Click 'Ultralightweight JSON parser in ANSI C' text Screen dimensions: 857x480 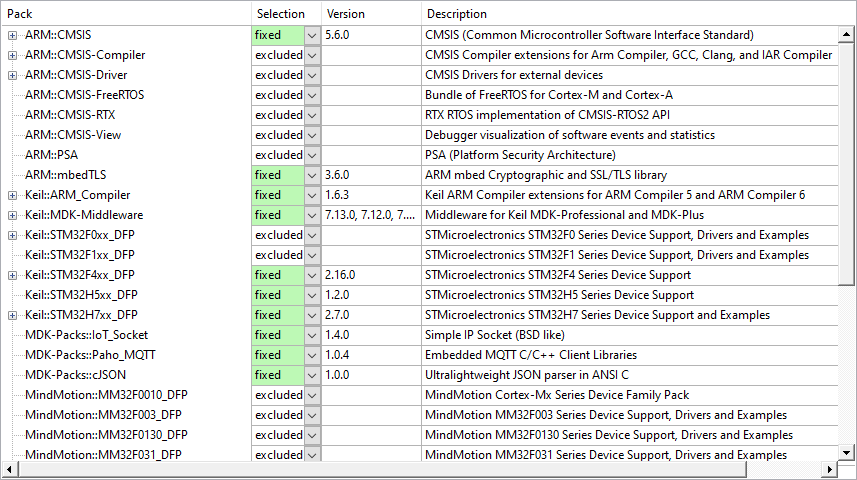pyautogui.click(x=527, y=375)
